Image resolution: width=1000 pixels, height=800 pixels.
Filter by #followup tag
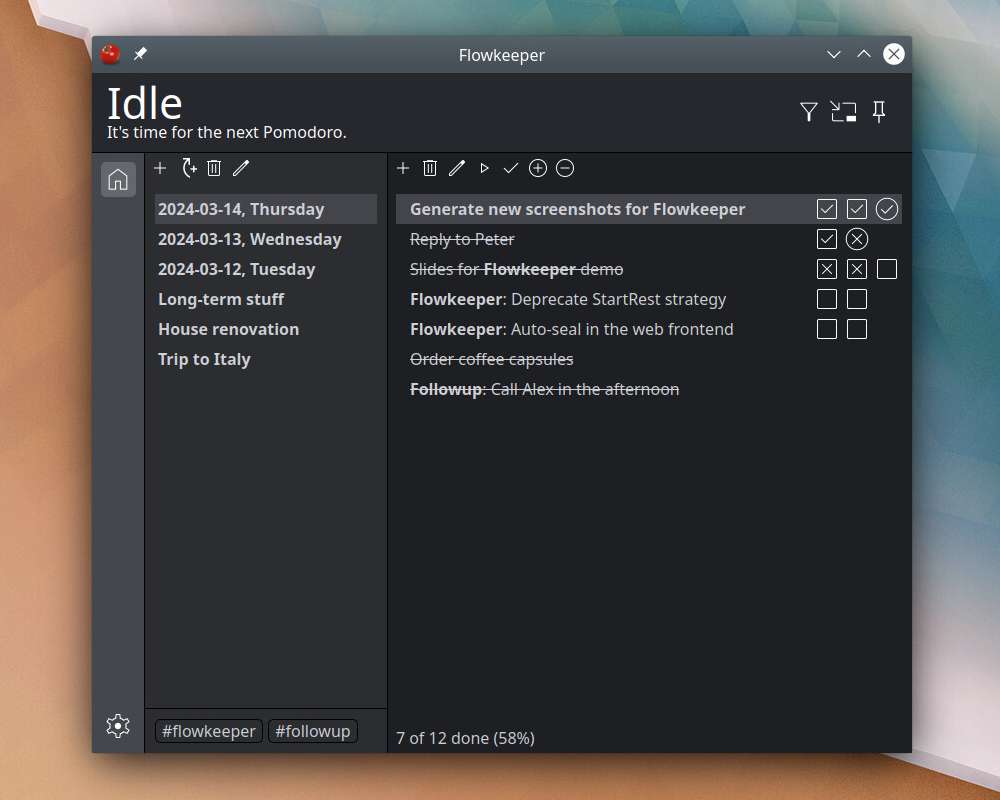(x=312, y=731)
